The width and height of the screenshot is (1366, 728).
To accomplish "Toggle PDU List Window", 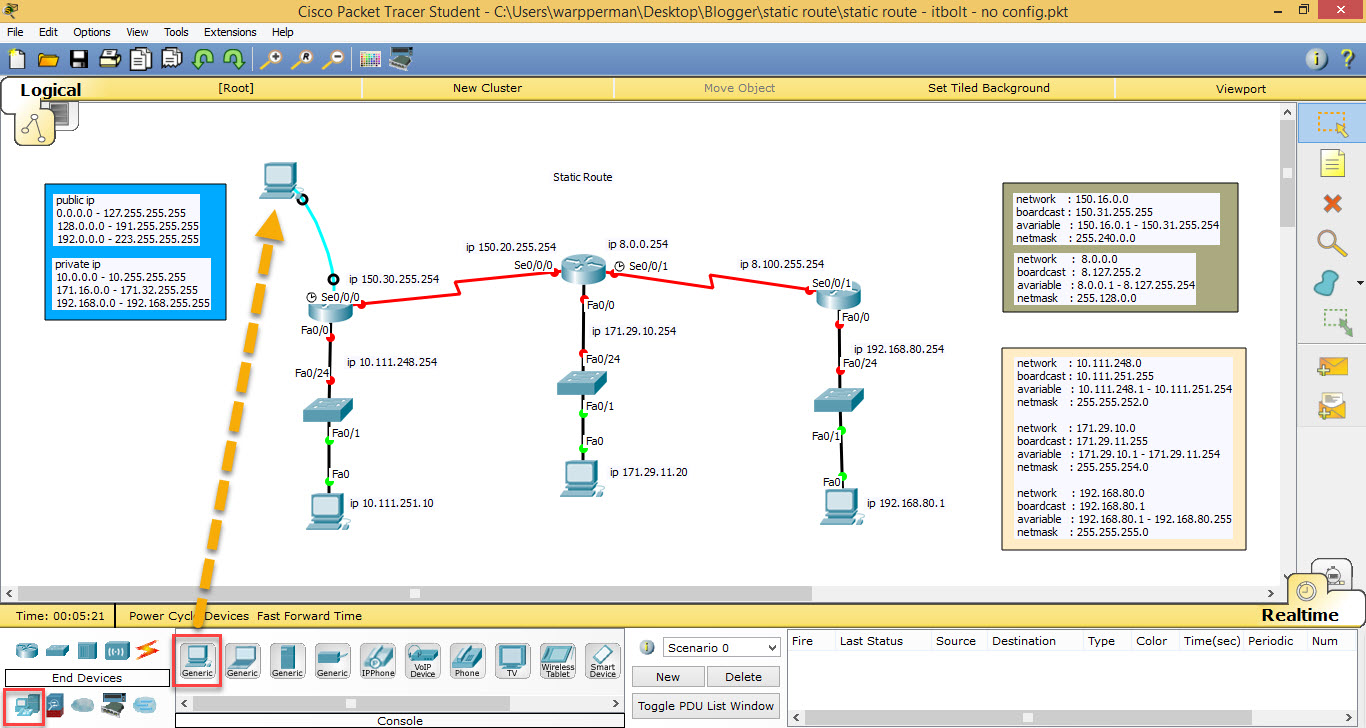I will (x=705, y=705).
